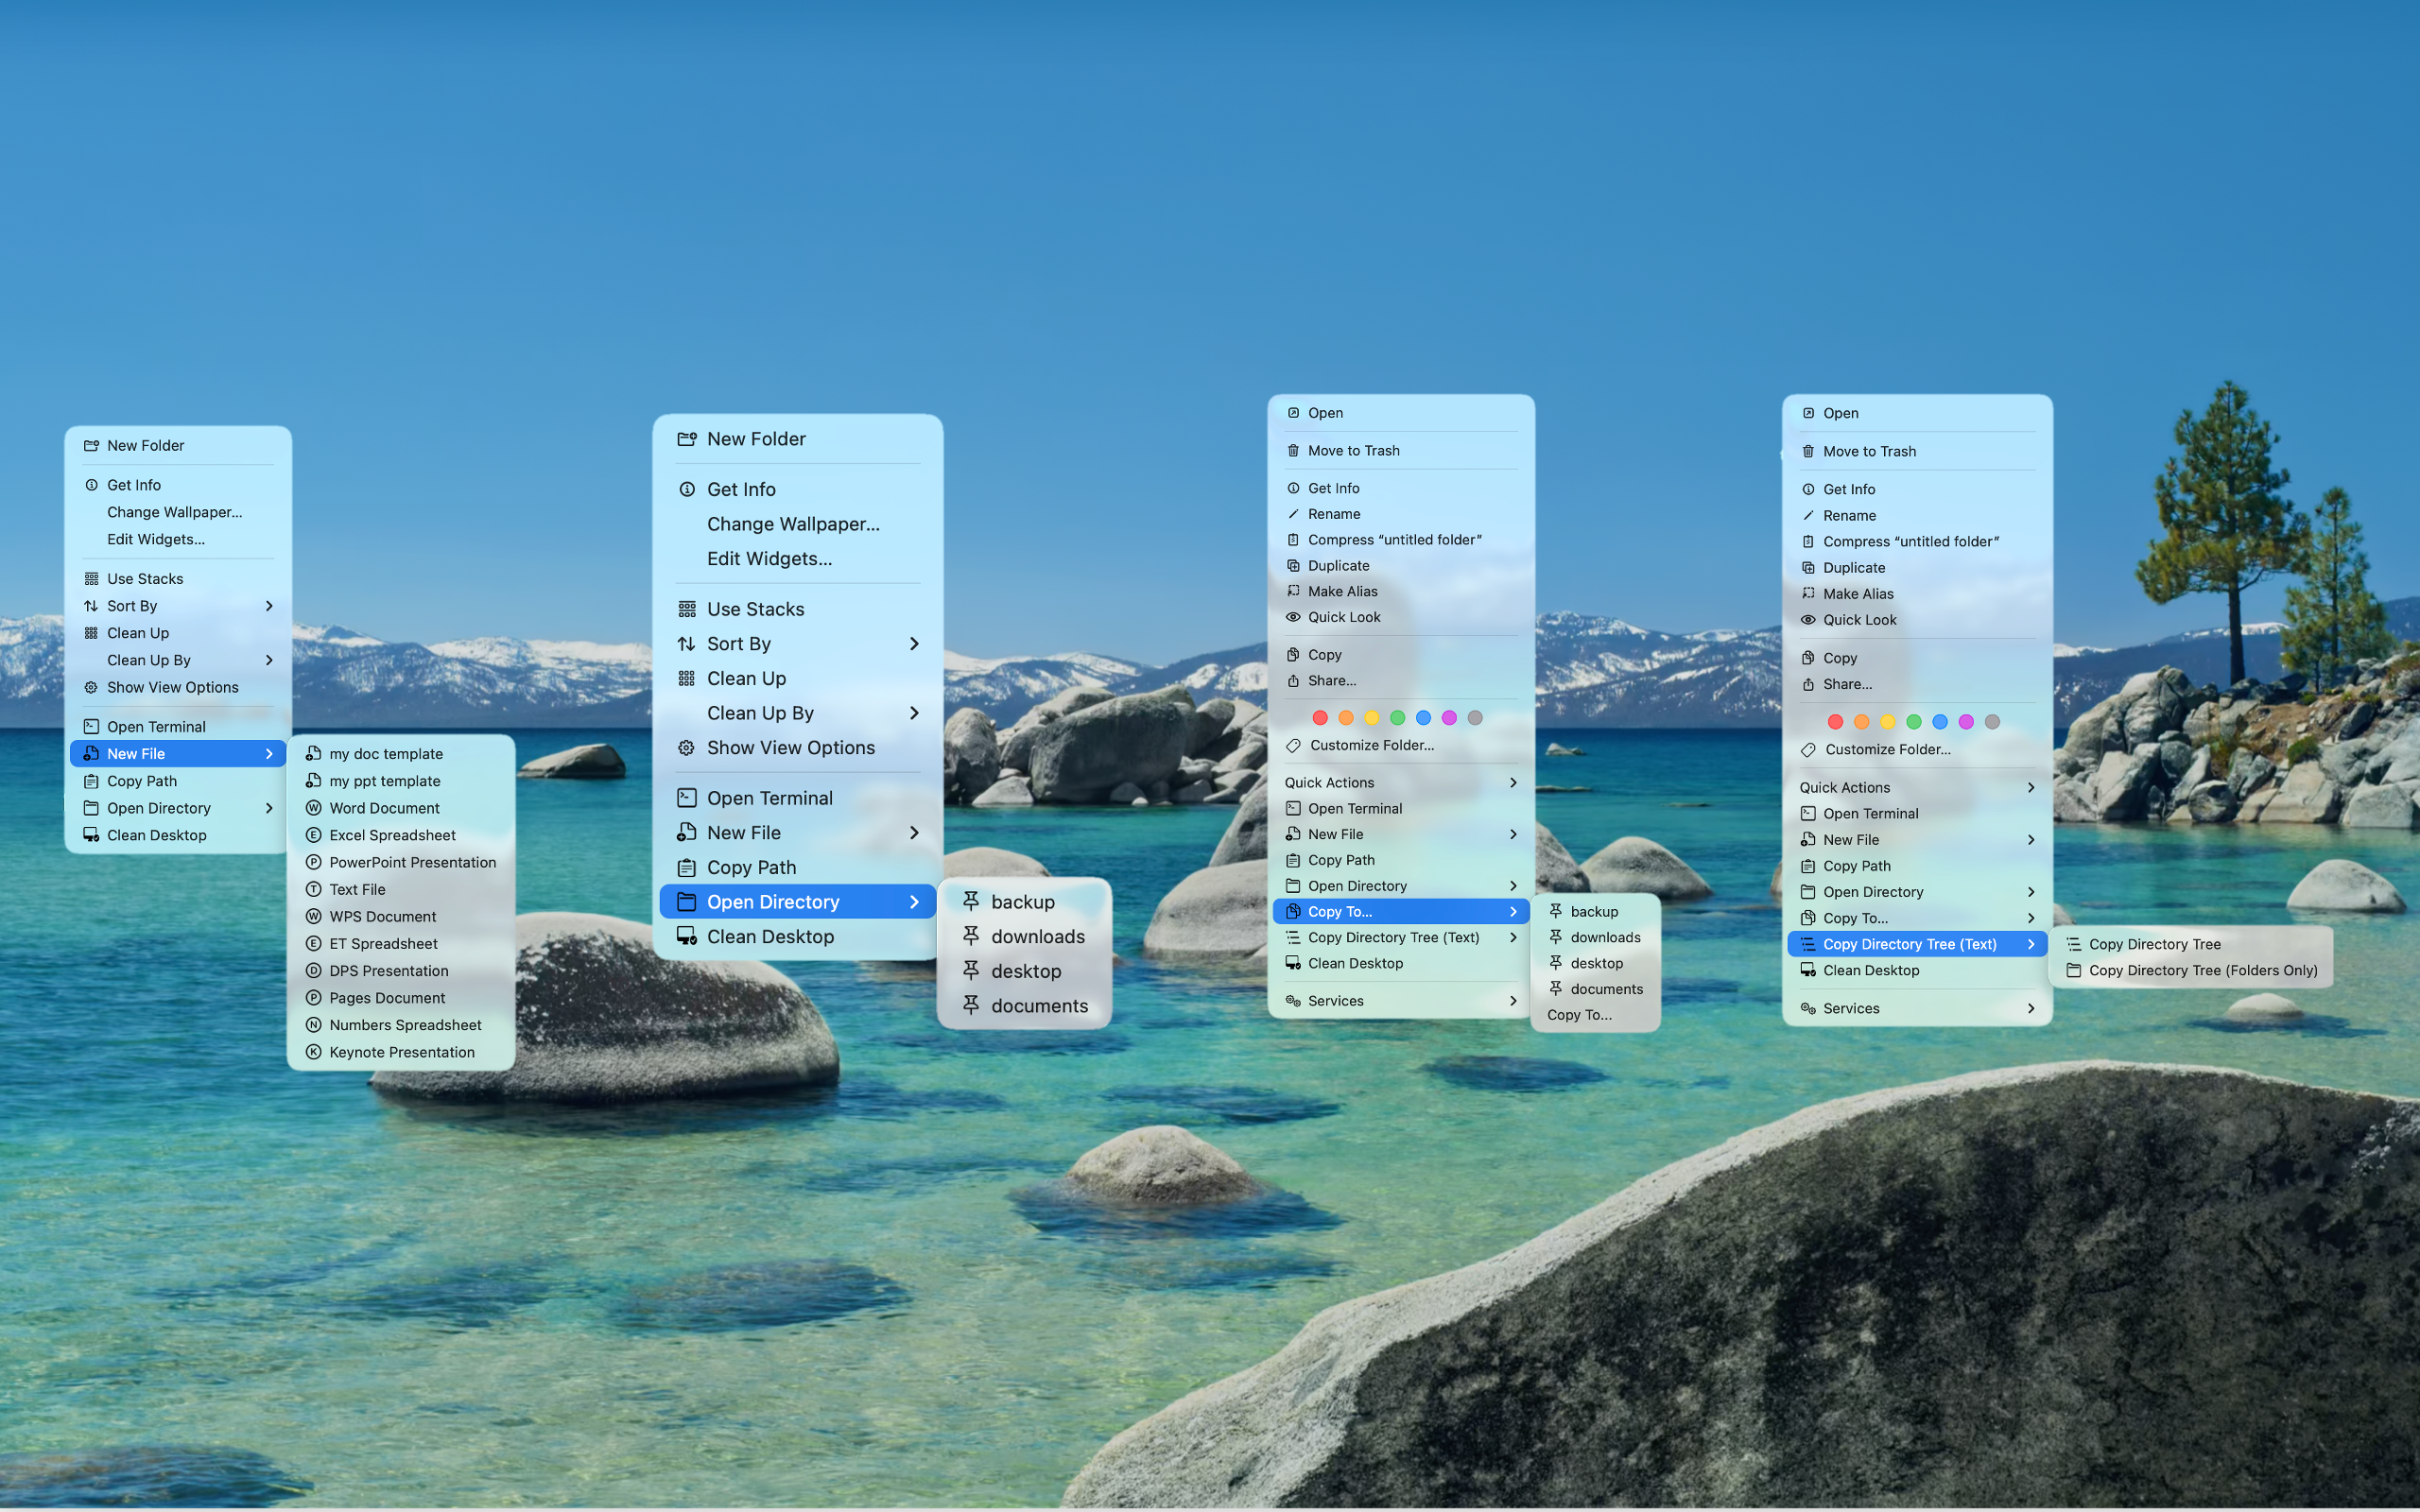Expand Services chevron in Copy To highlighted menu
Image resolution: width=2420 pixels, height=1512 pixels.
click(x=1513, y=1001)
